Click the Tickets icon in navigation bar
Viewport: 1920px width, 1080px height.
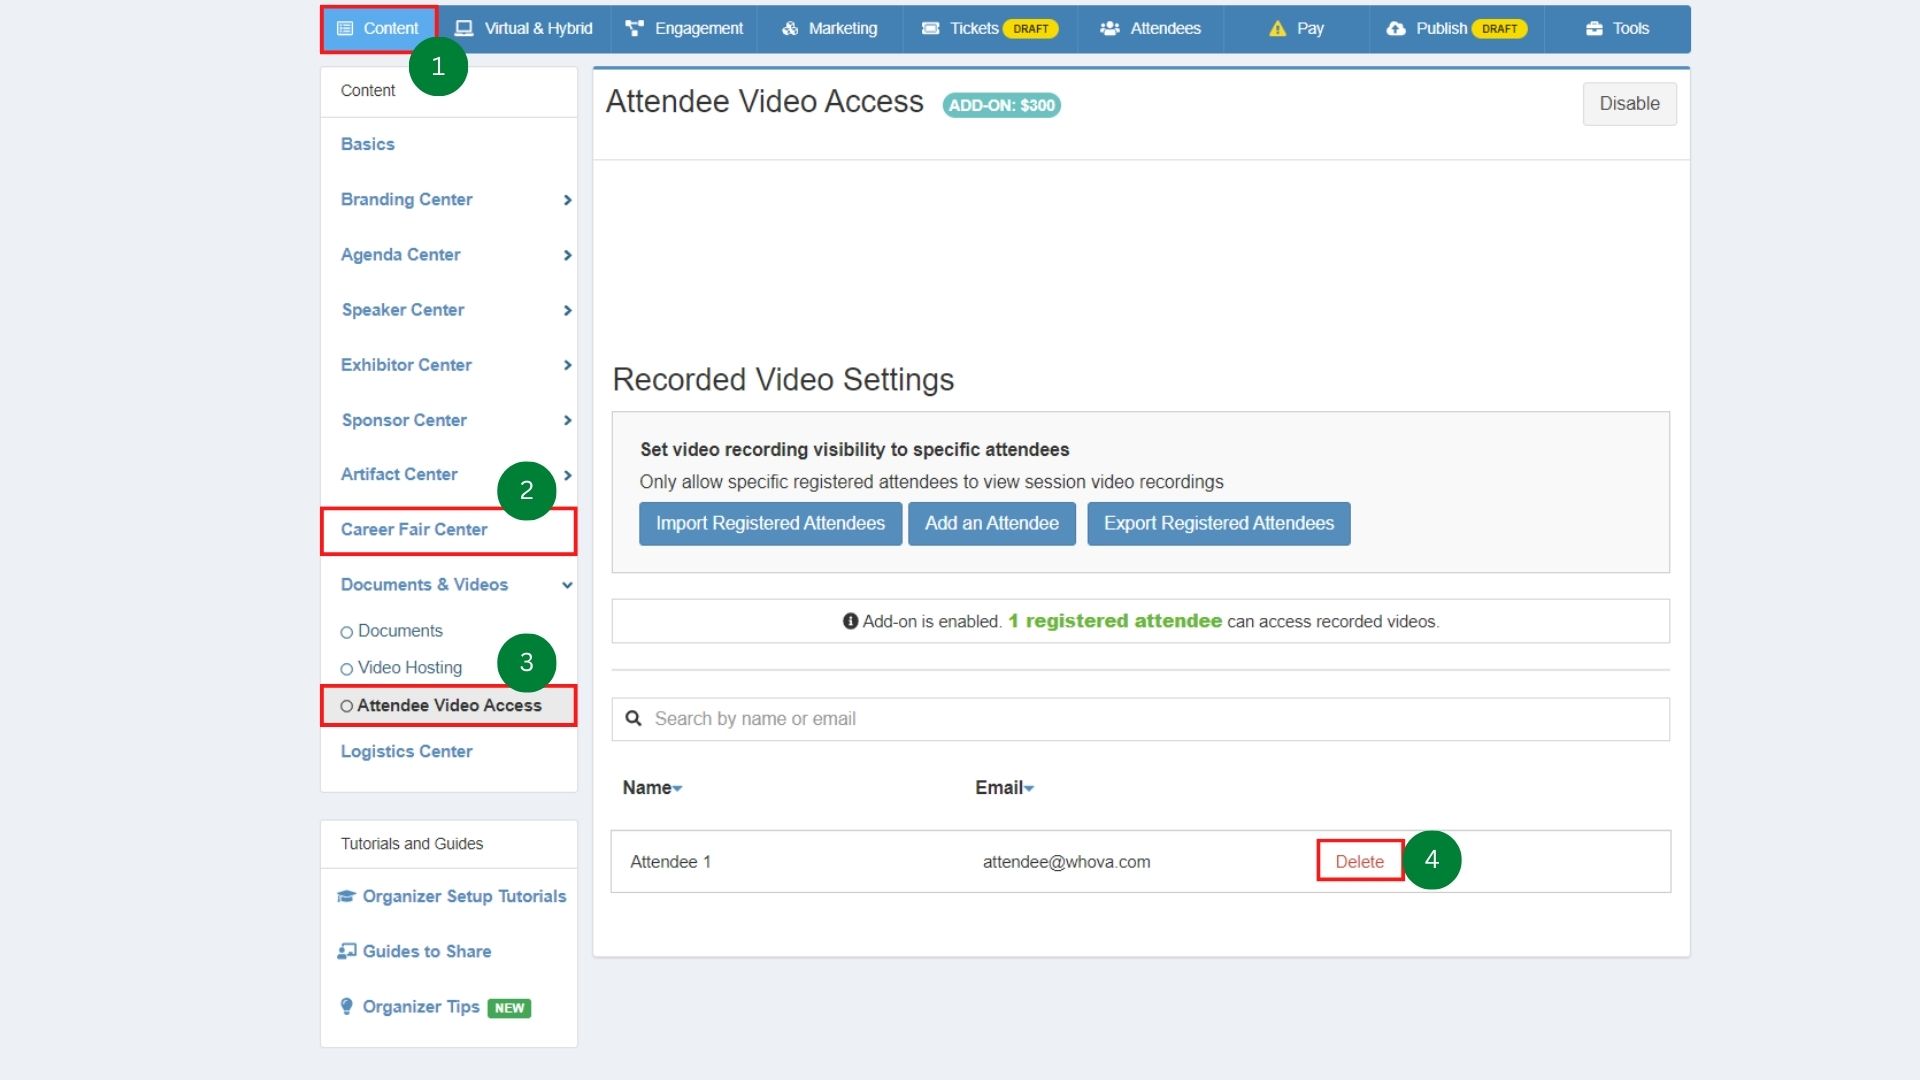point(930,28)
